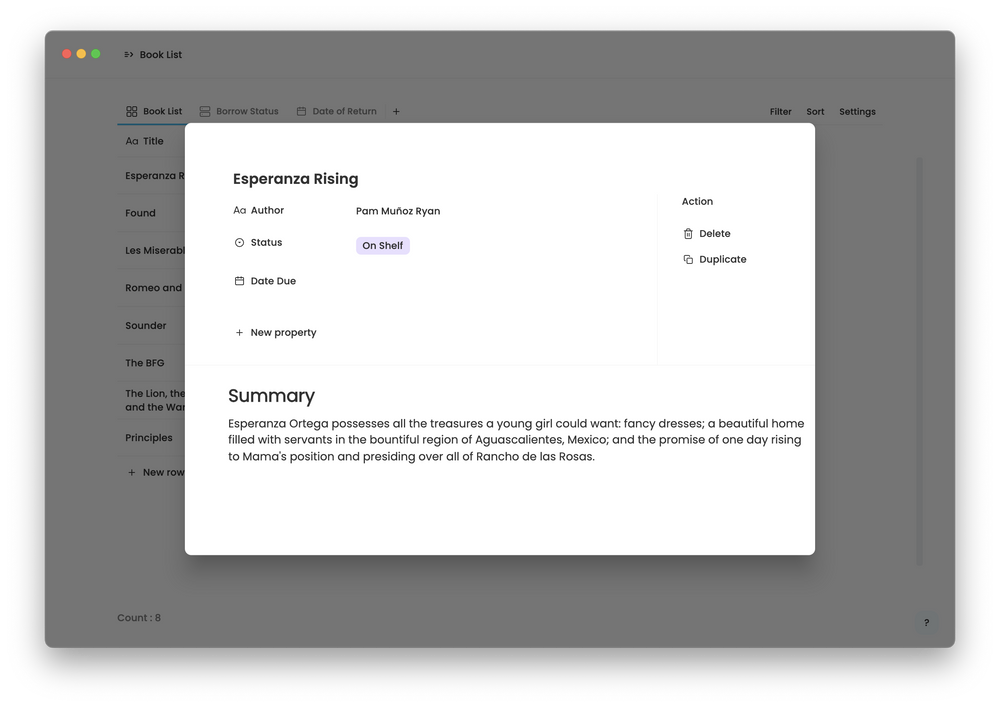Screen dimensions: 1000x707
Task: Open the On Shelf status selector
Action: 383,246
